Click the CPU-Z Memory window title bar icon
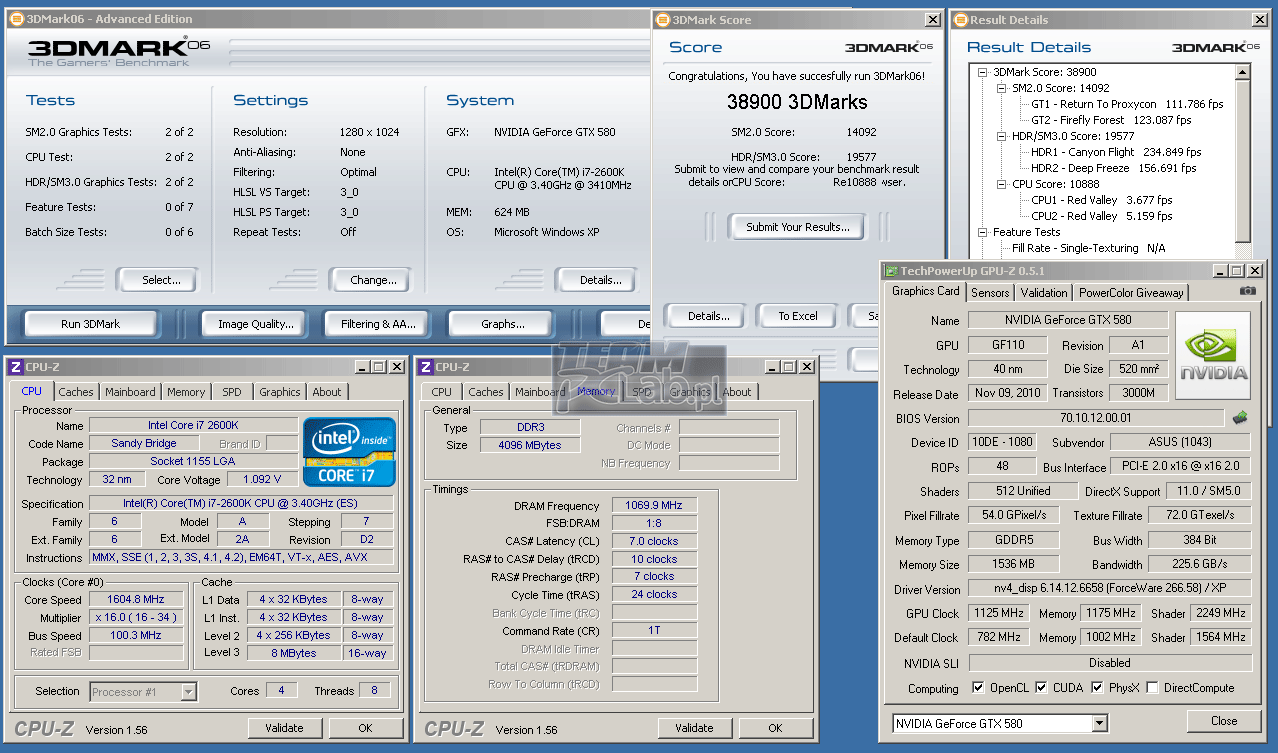The image size is (1278, 753). 425,367
